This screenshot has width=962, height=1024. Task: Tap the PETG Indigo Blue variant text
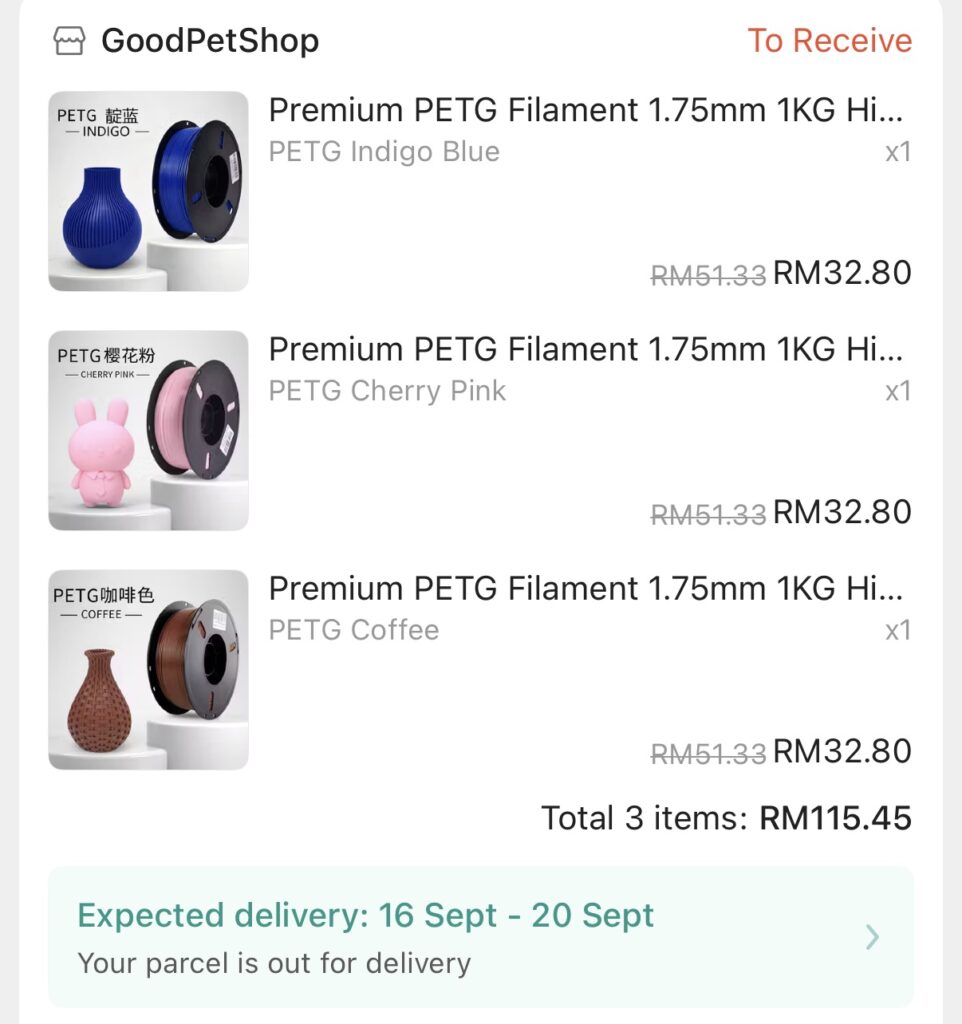384,152
